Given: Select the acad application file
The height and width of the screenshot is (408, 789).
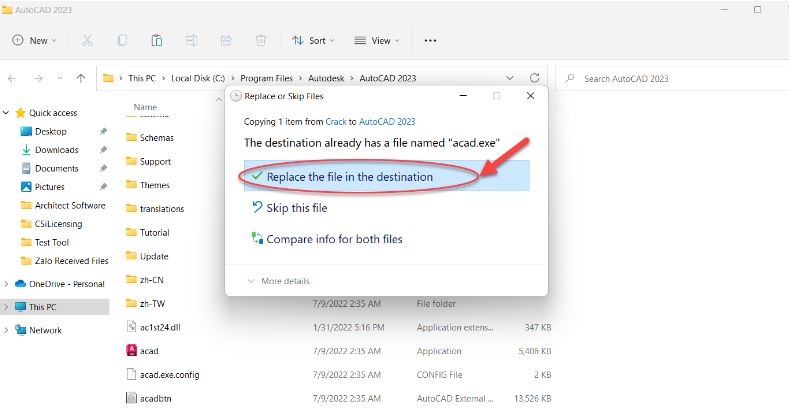Looking at the screenshot, I should pyautogui.click(x=148, y=351).
